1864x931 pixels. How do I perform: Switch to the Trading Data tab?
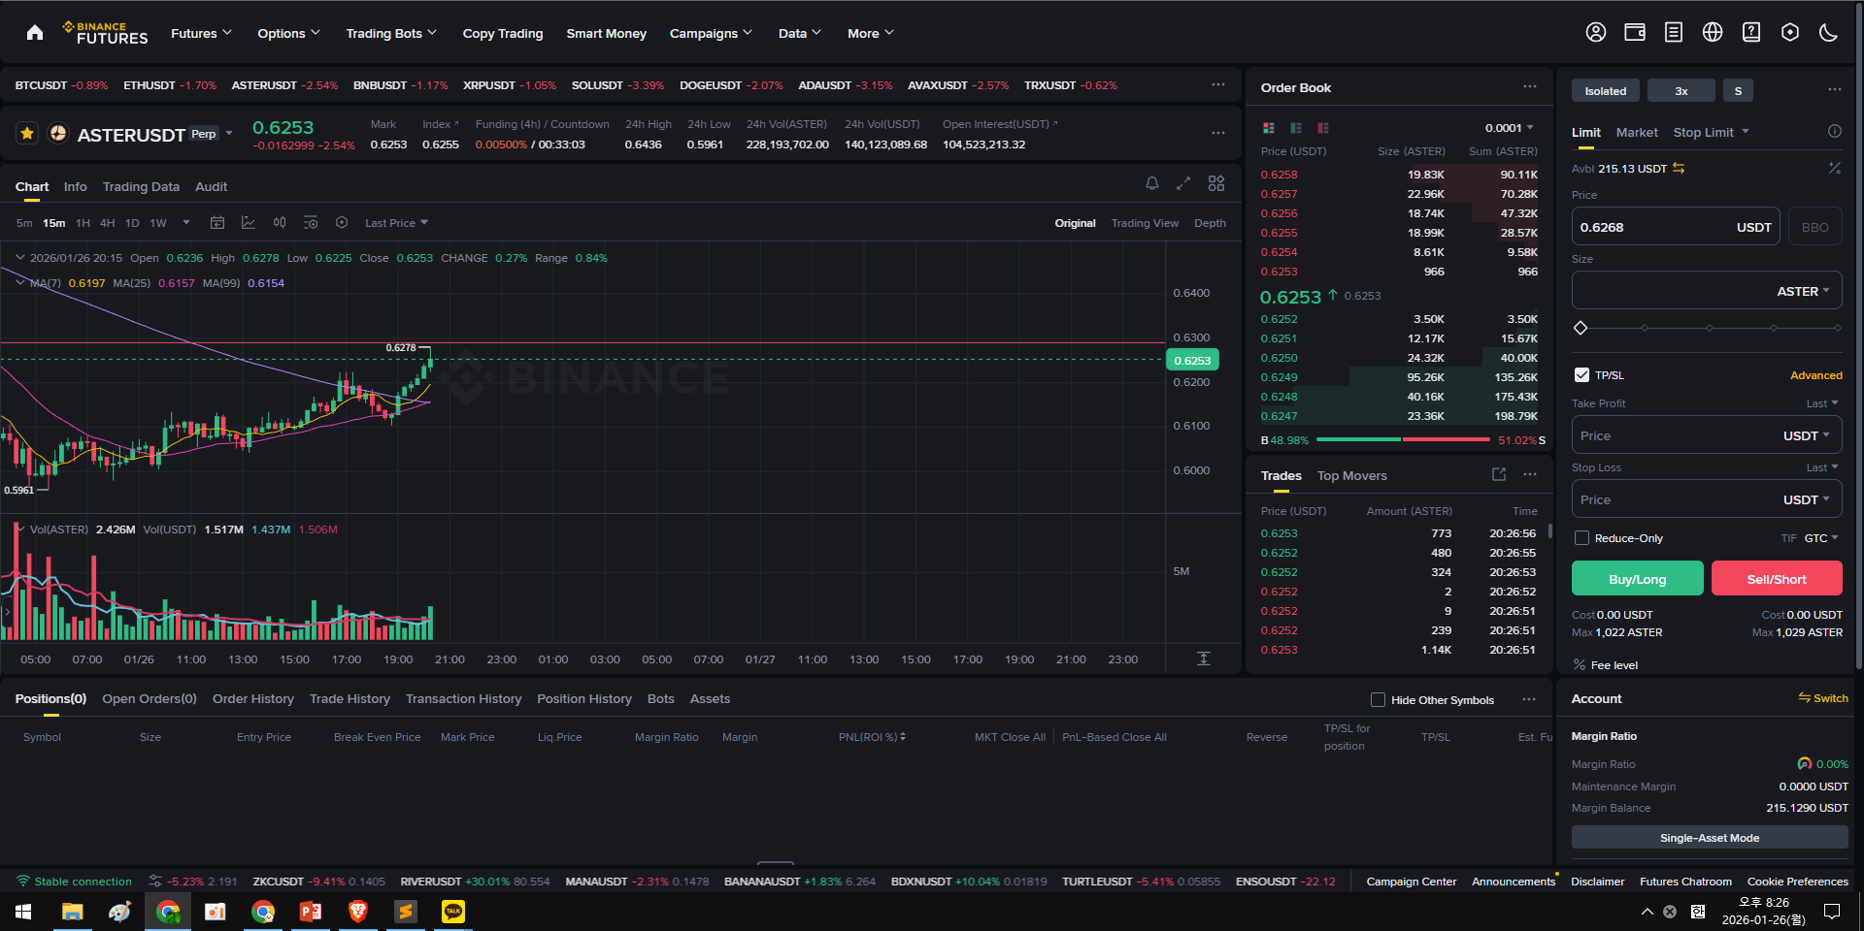141,187
